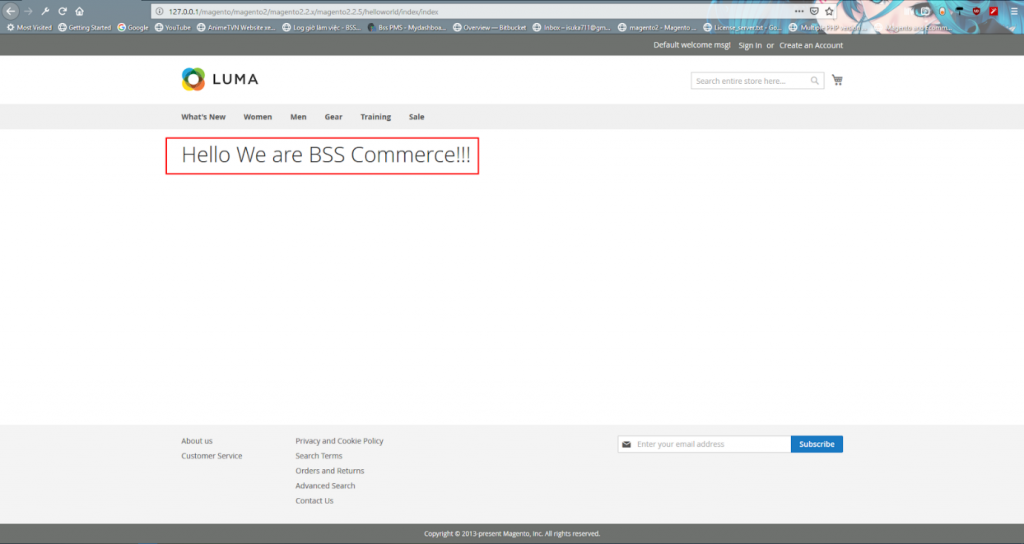Open the Google bookmark
Screen dimensions: 1024x544
point(133,27)
